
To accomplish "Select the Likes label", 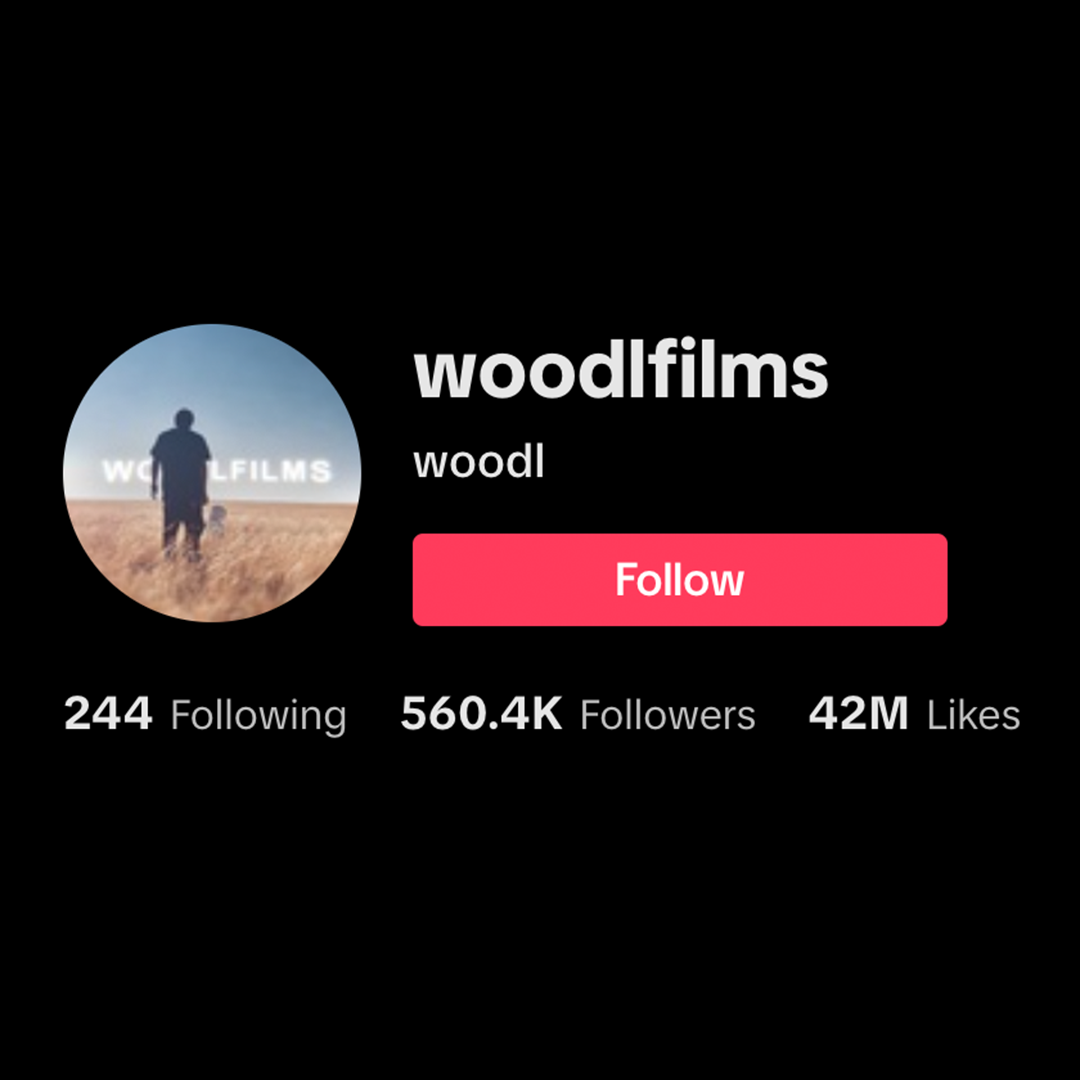I will coord(973,715).
